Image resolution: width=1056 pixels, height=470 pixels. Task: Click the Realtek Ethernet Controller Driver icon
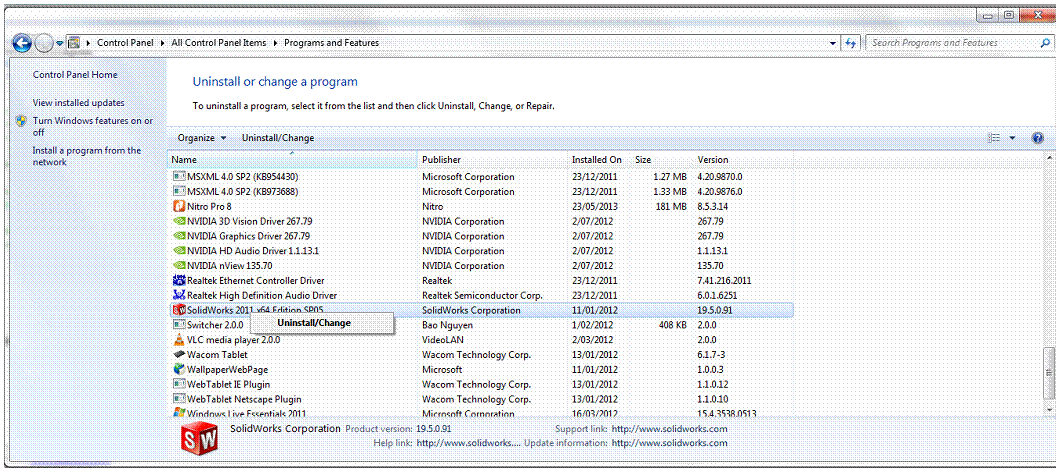[179, 281]
